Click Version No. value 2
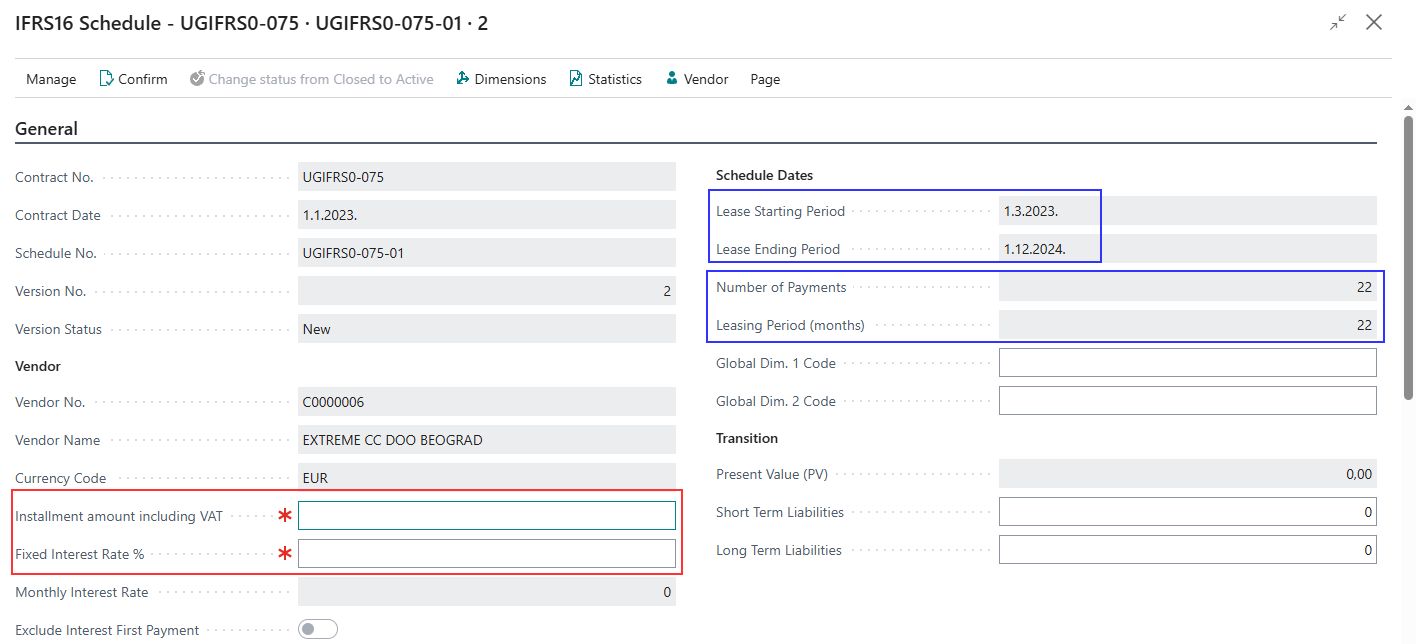 487,291
